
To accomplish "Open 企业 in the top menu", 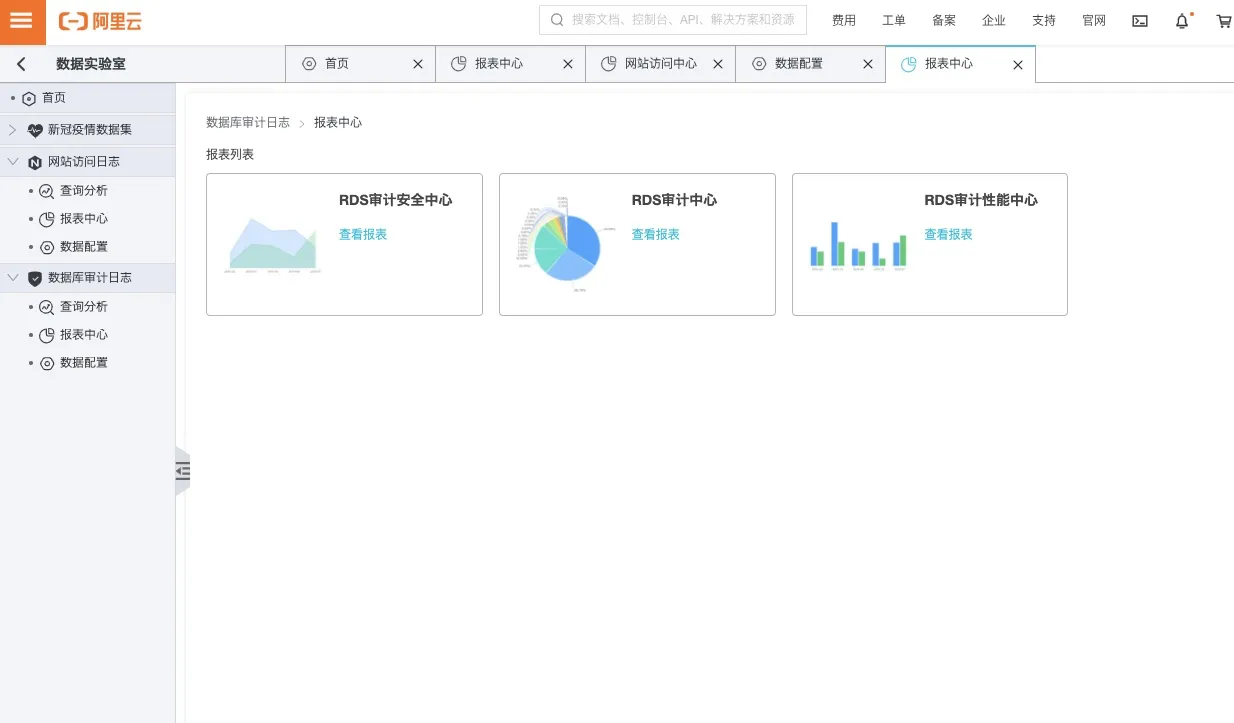I will [994, 21].
